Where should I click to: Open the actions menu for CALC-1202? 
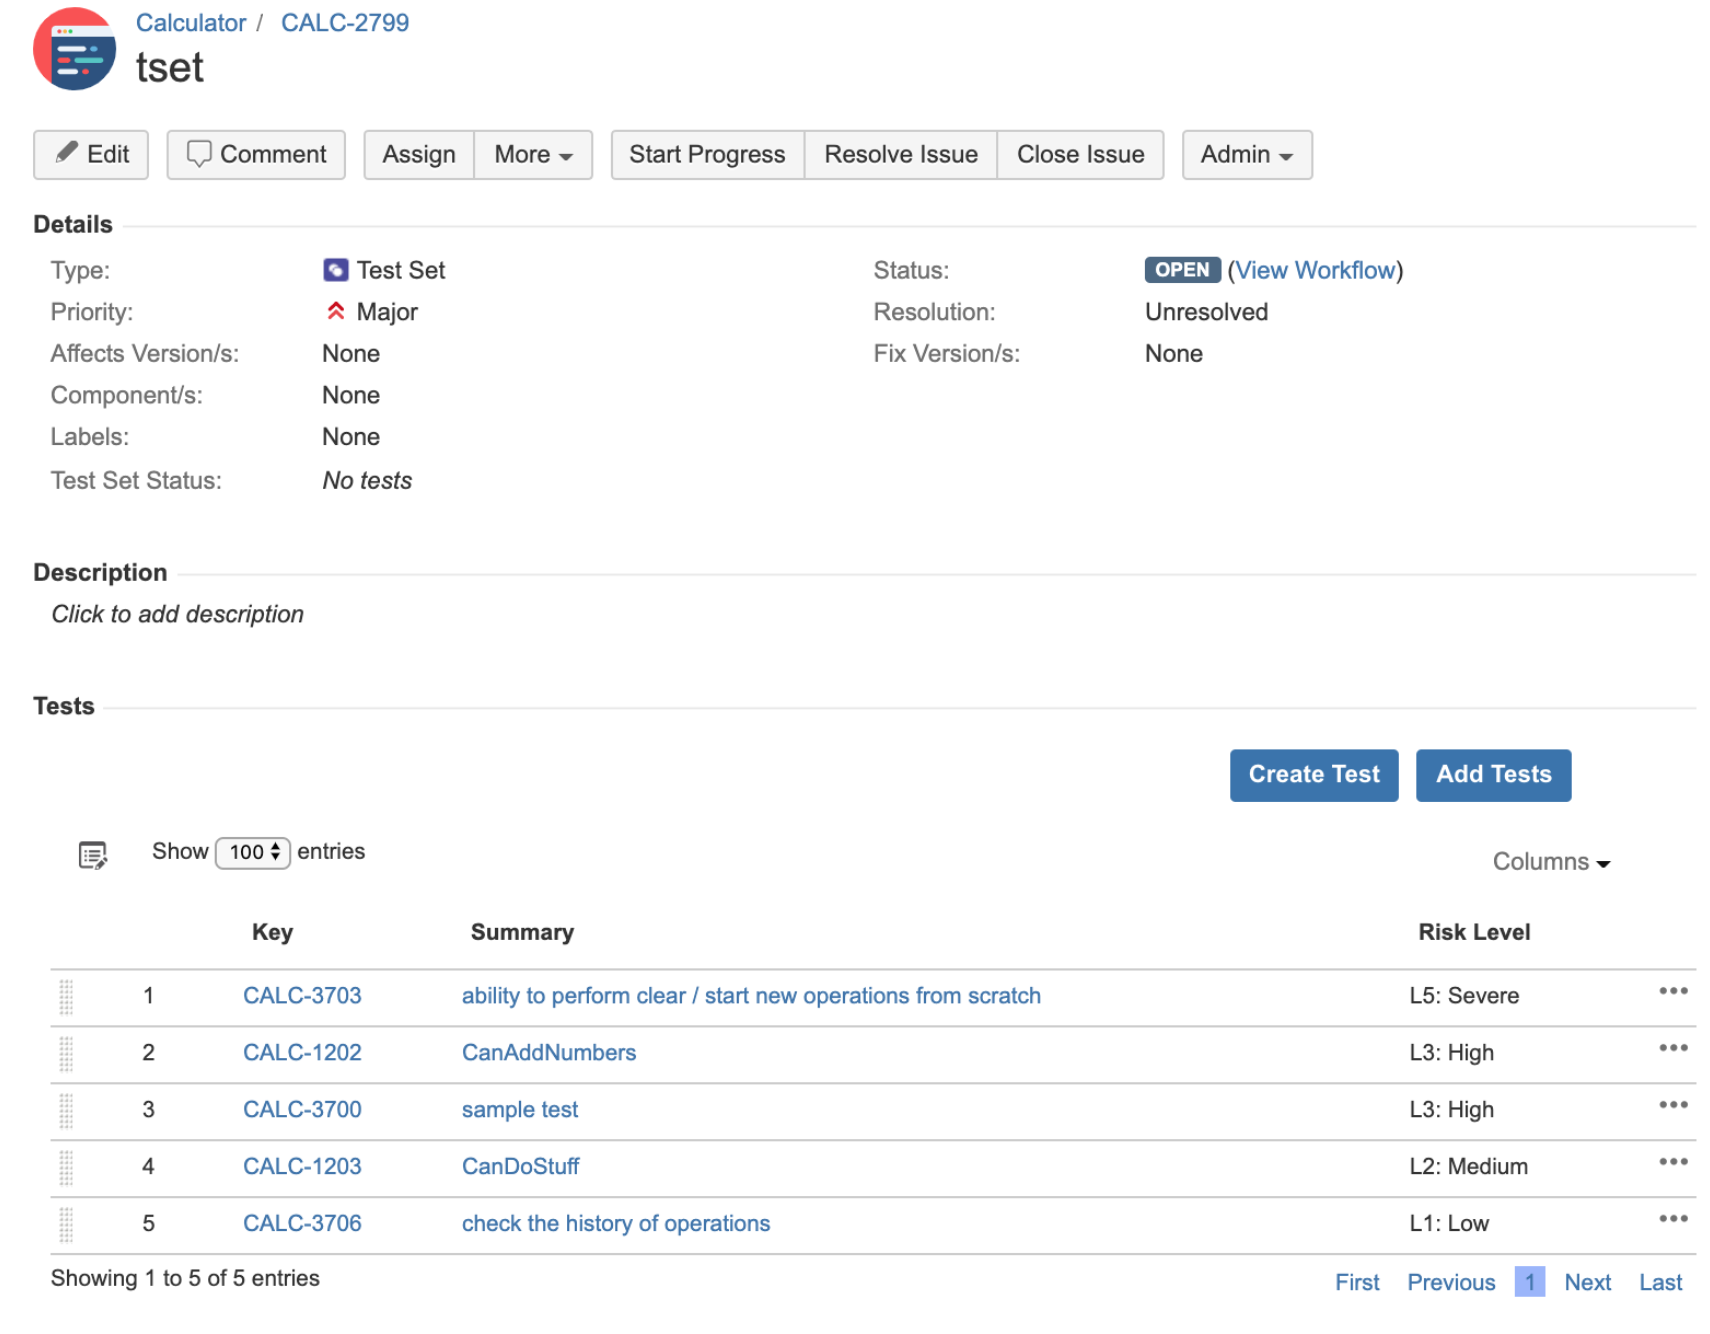point(1672,1048)
